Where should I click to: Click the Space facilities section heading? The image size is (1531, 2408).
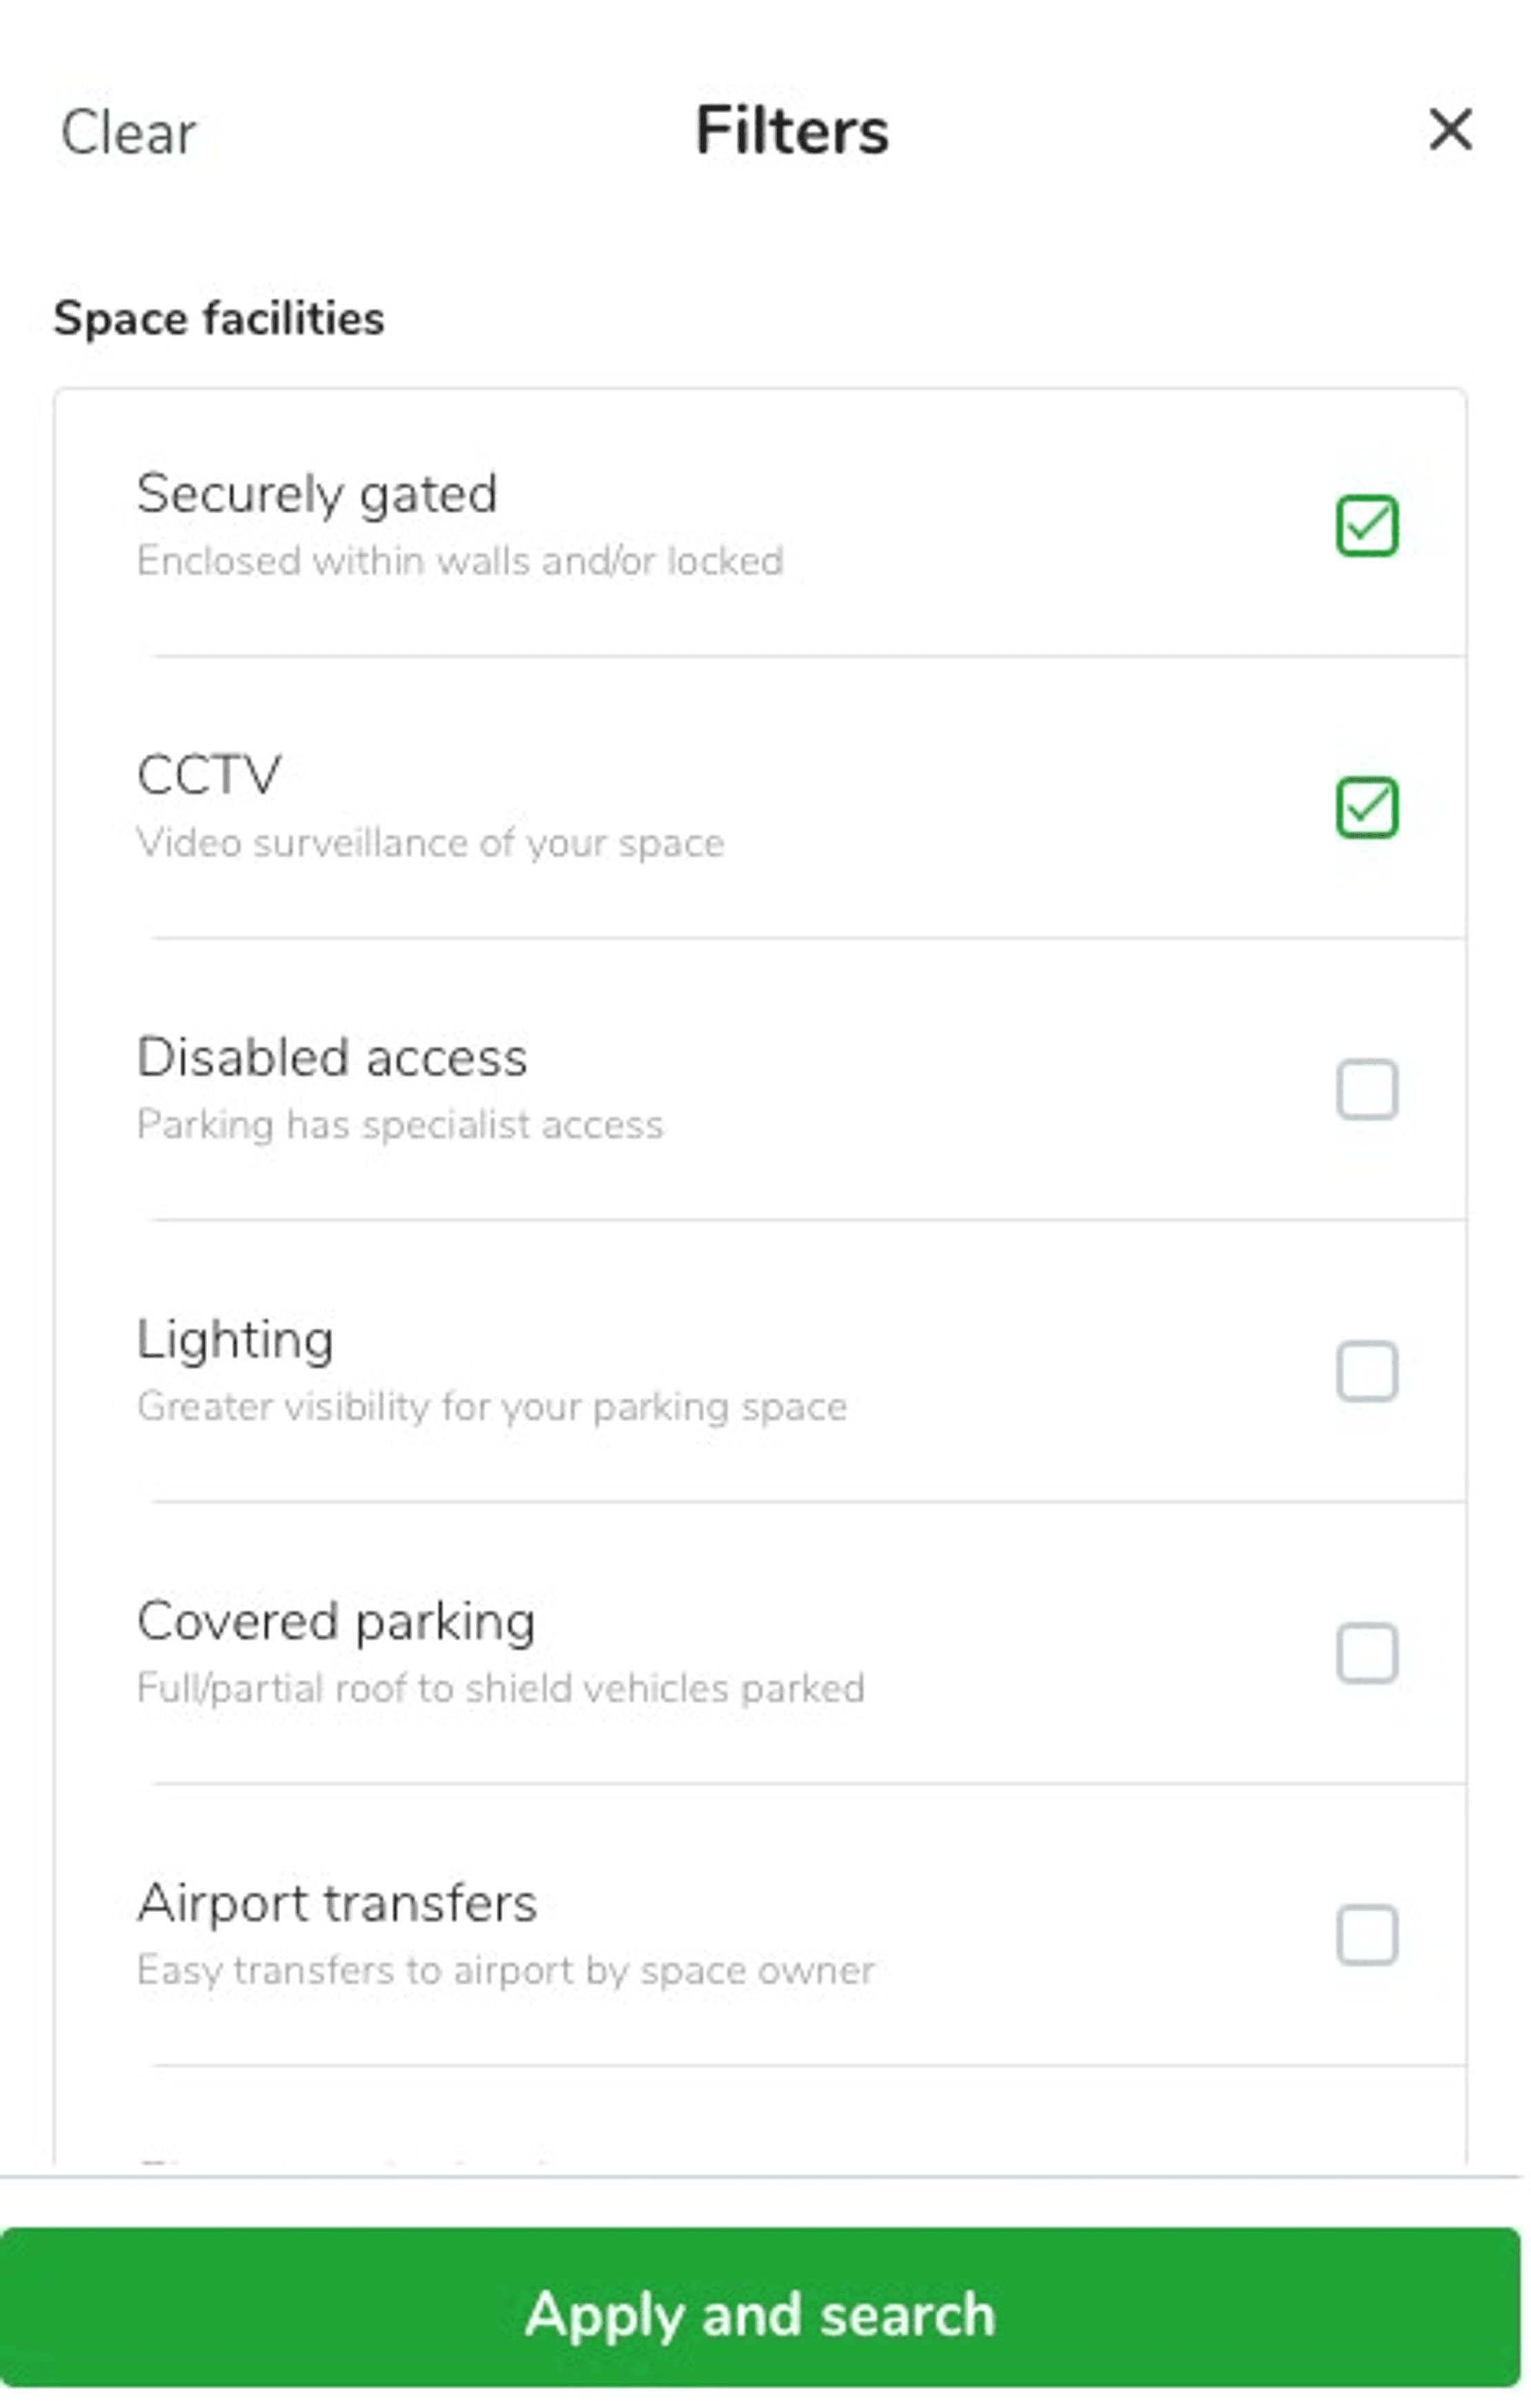click(x=219, y=319)
